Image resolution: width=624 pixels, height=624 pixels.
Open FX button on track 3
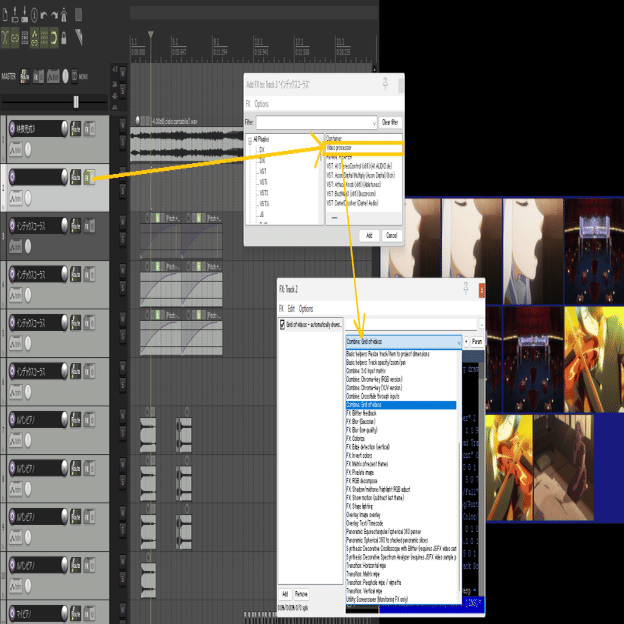point(89,226)
